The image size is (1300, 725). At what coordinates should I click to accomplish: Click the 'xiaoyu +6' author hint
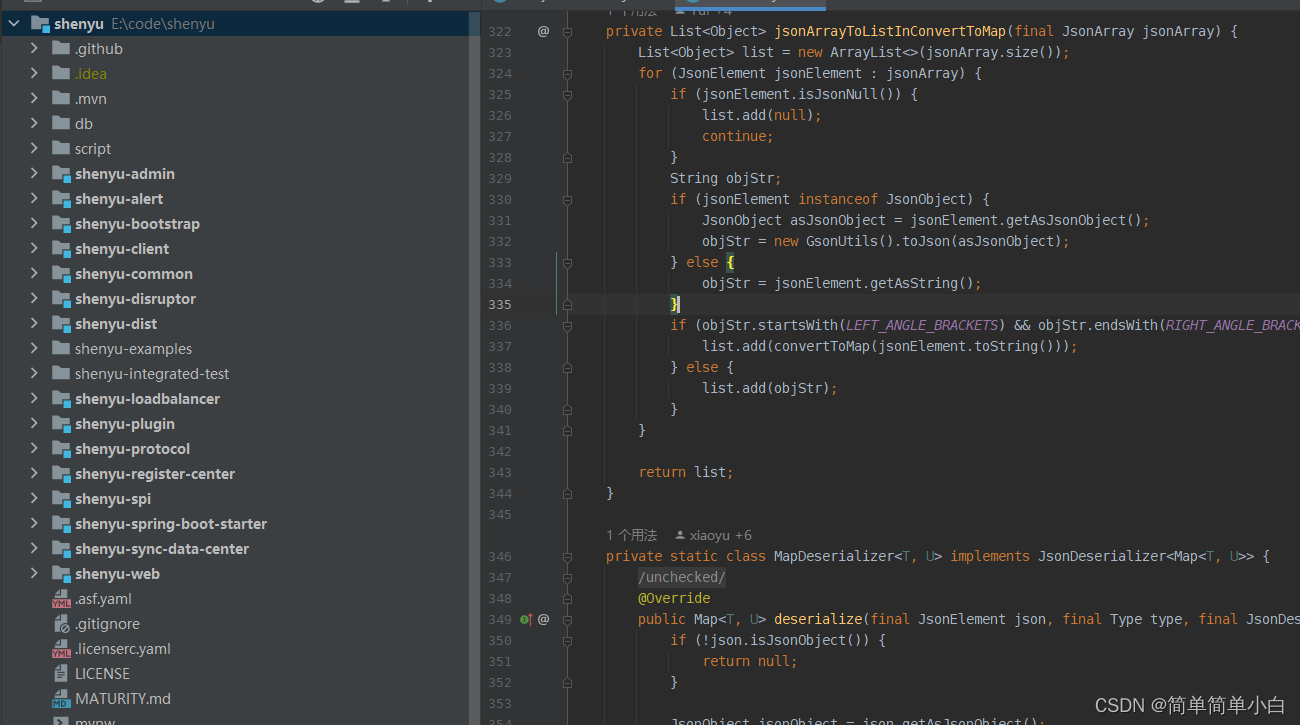click(x=713, y=535)
